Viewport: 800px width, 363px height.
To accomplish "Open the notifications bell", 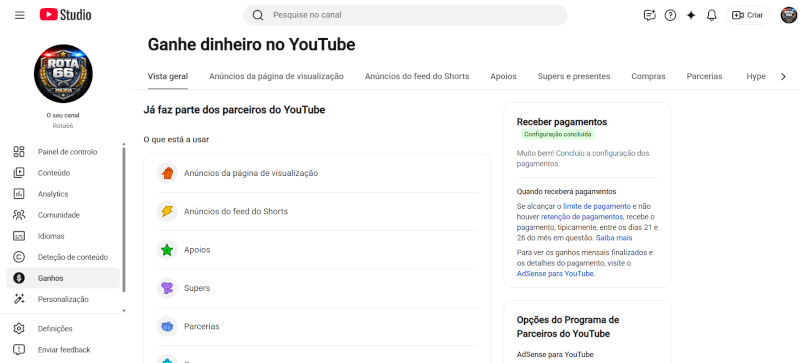I will tap(711, 15).
